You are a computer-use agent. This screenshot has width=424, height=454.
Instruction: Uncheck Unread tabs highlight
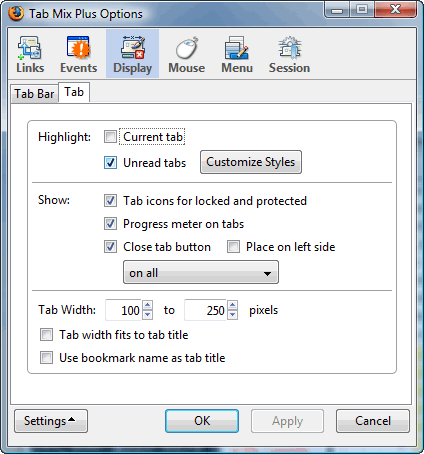pyautogui.click(x=110, y=163)
